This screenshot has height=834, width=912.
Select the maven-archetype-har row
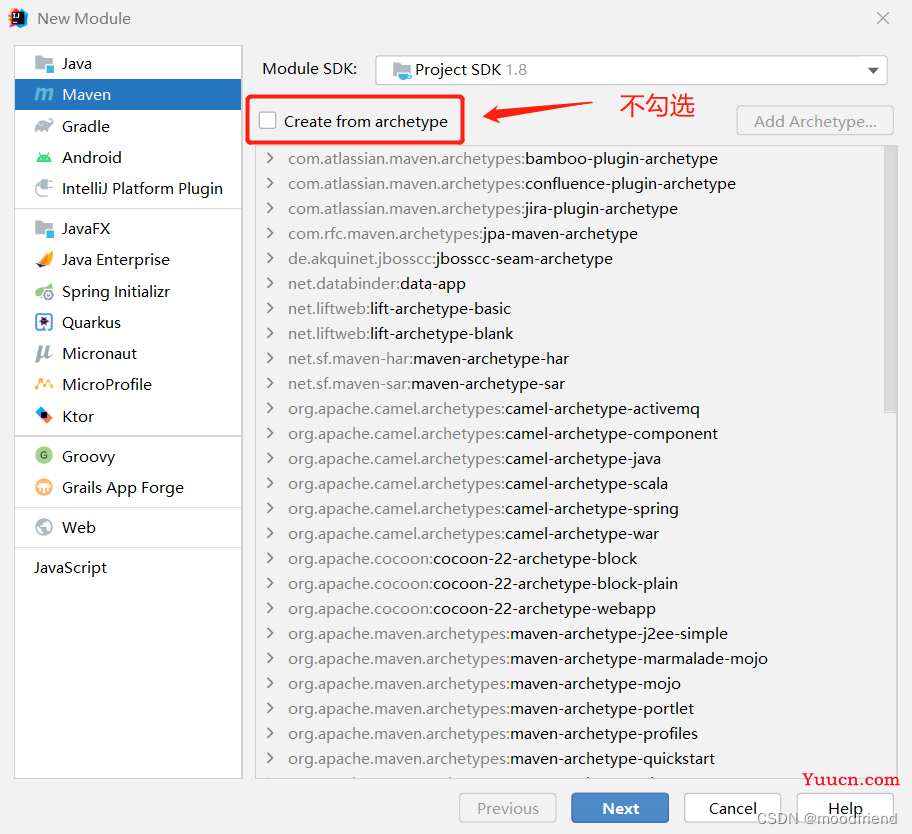pyautogui.click(x=570, y=358)
